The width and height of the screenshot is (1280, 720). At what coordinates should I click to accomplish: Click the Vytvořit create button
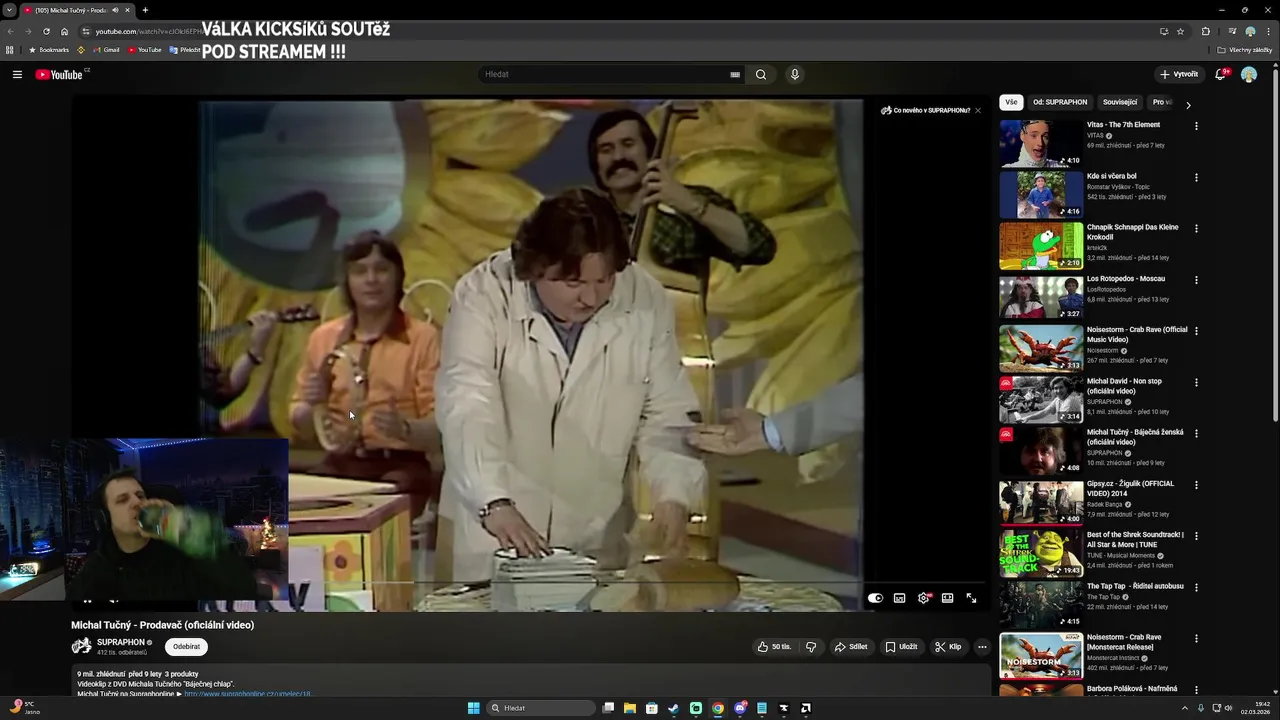[1179, 74]
